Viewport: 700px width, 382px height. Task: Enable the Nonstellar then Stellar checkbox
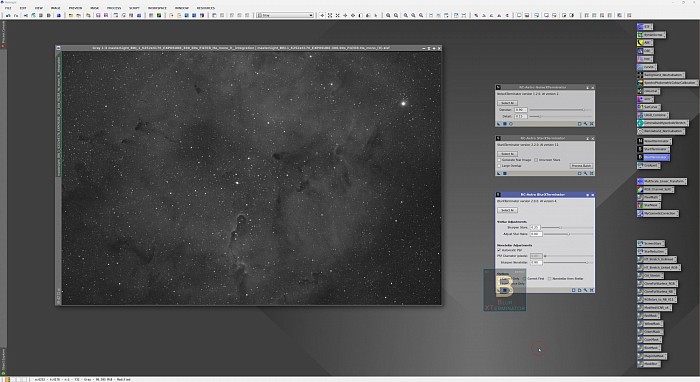click(550, 278)
